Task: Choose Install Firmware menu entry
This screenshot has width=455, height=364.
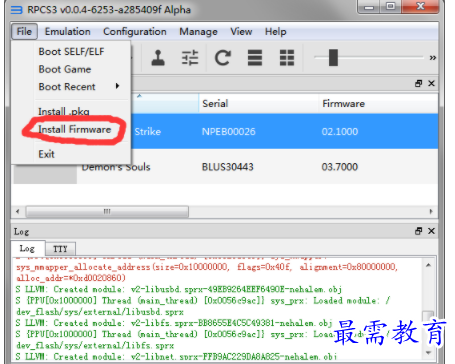Action: [x=74, y=129]
